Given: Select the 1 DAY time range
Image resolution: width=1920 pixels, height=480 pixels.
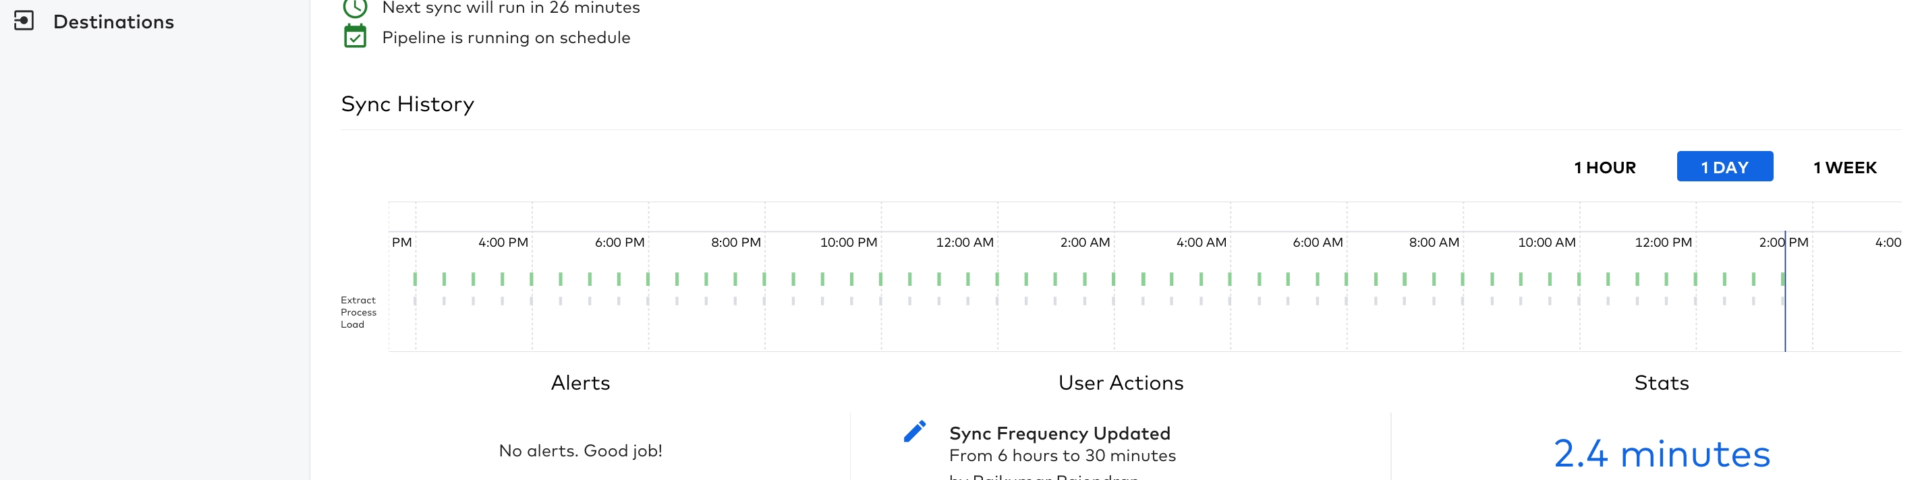Looking at the screenshot, I should [1724, 167].
